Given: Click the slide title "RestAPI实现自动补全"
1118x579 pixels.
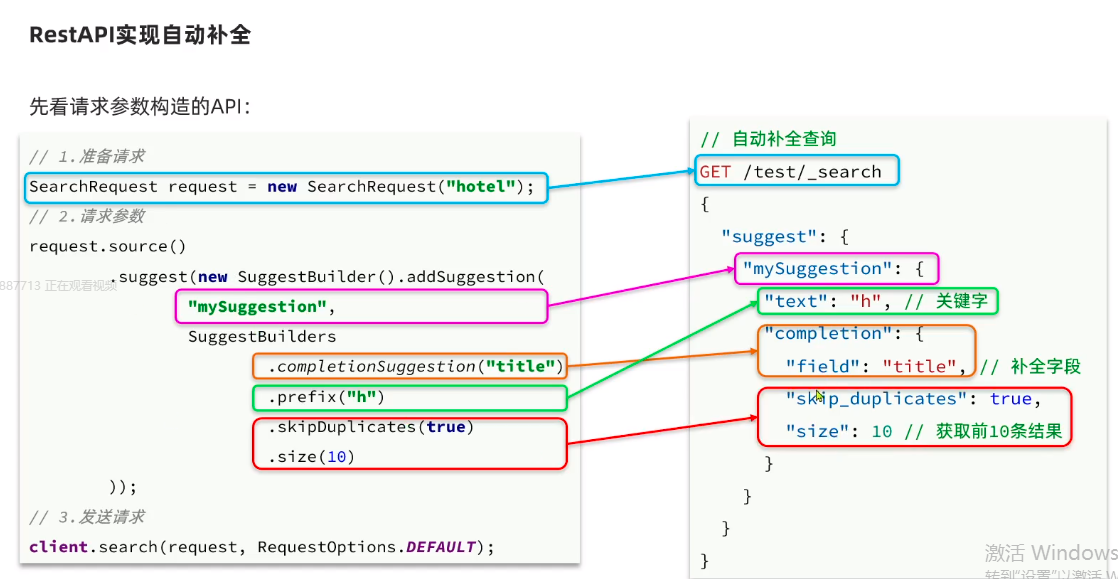Looking at the screenshot, I should click(140, 35).
